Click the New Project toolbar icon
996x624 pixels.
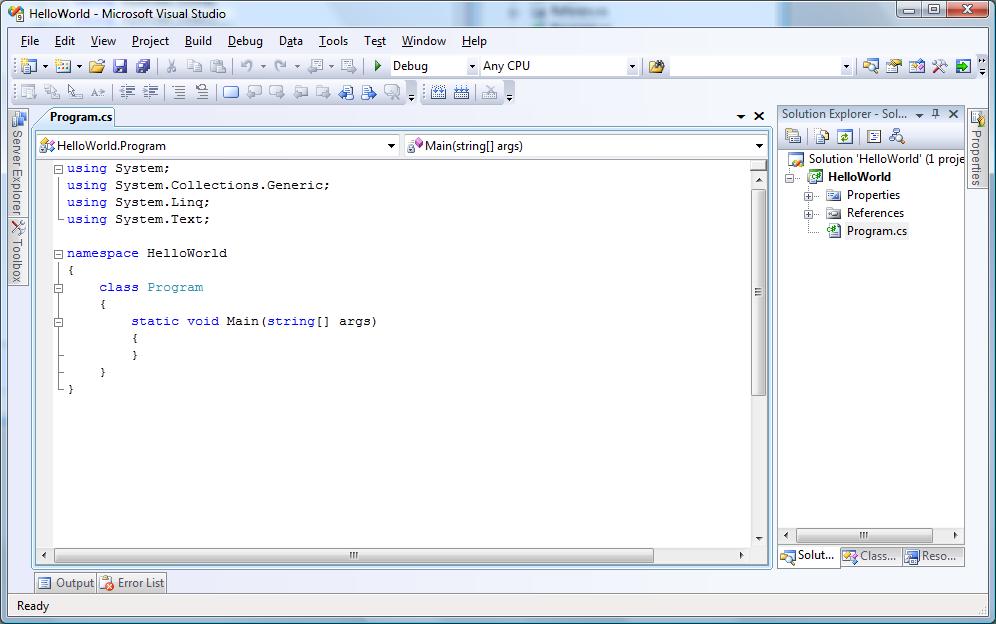tap(29, 66)
